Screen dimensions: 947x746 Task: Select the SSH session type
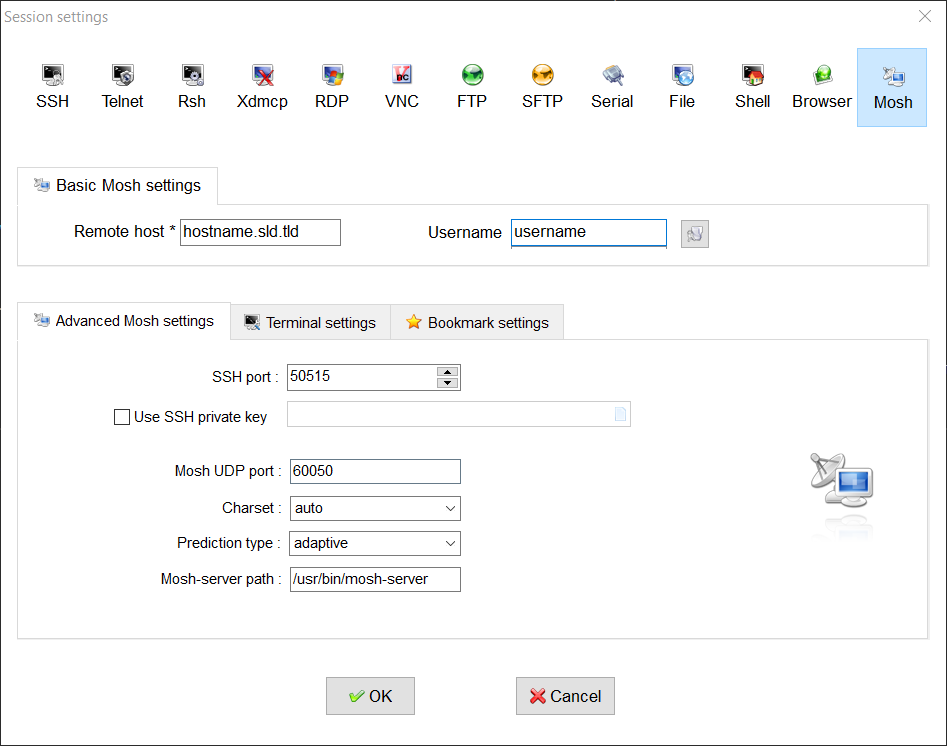coord(52,86)
